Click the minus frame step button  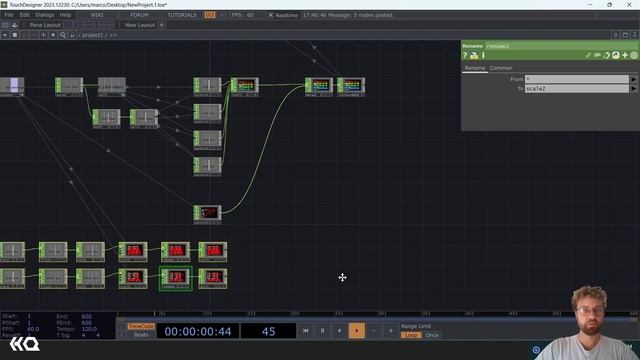[374, 331]
